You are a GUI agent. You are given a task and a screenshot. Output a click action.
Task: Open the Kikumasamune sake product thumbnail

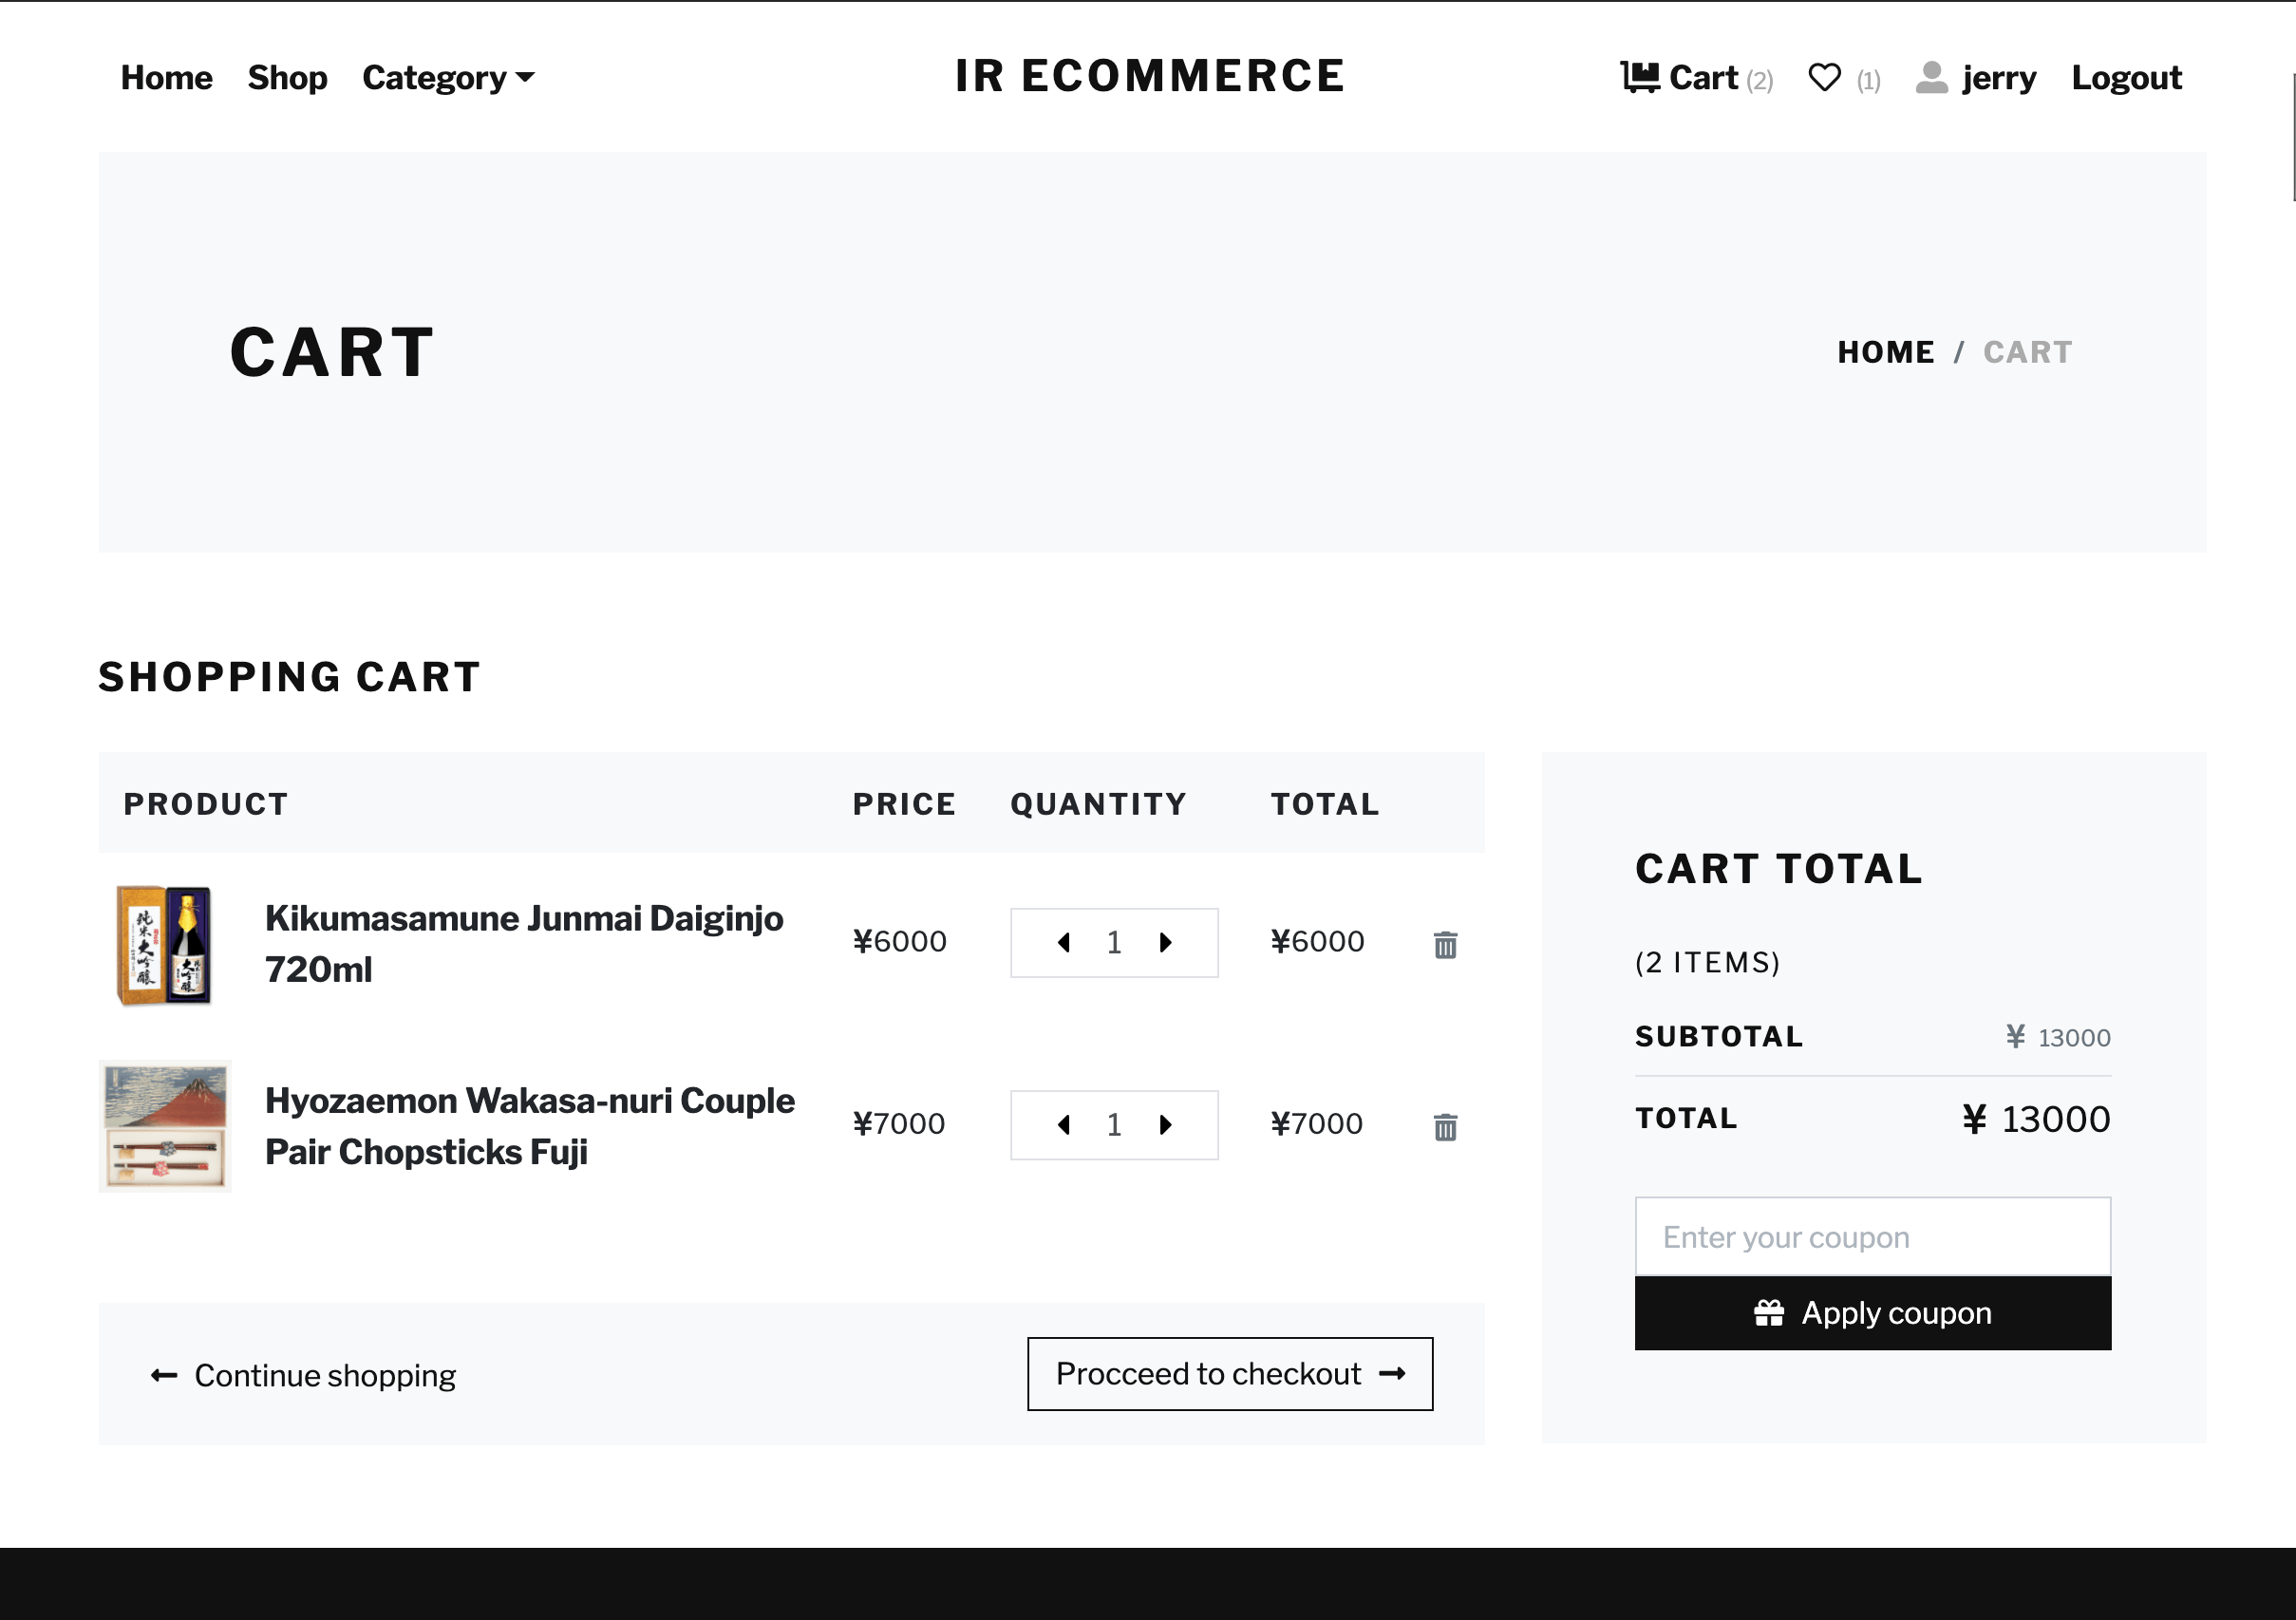[165, 944]
